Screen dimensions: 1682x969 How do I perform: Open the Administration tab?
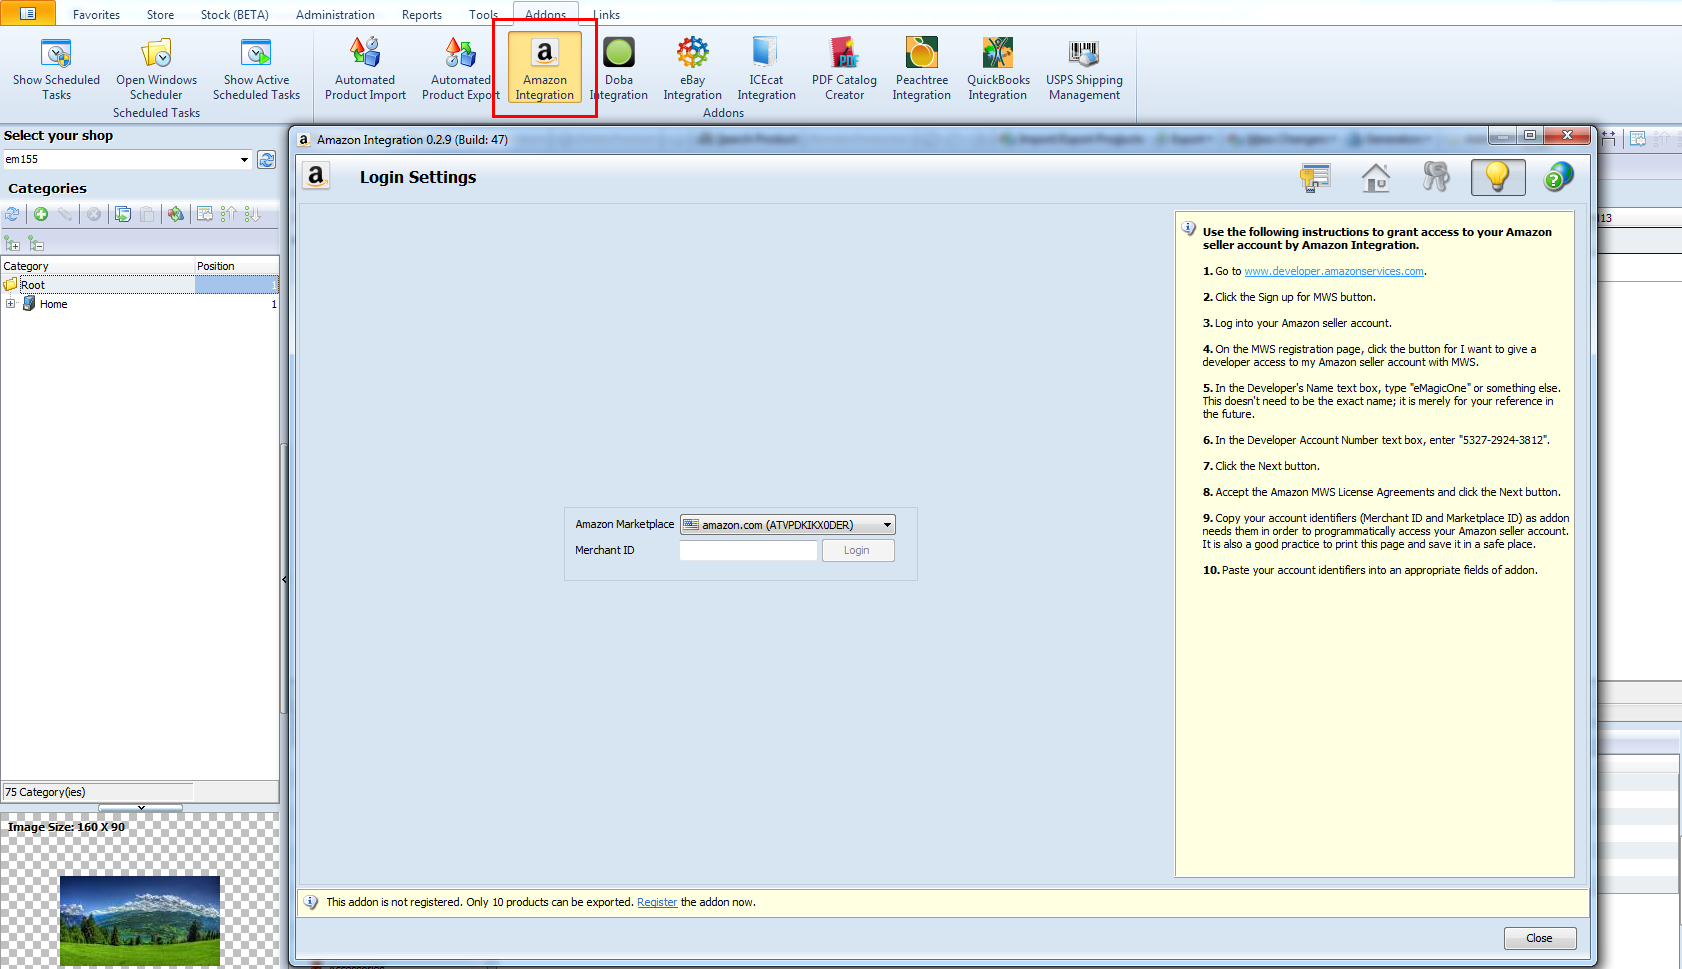[335, 15]
